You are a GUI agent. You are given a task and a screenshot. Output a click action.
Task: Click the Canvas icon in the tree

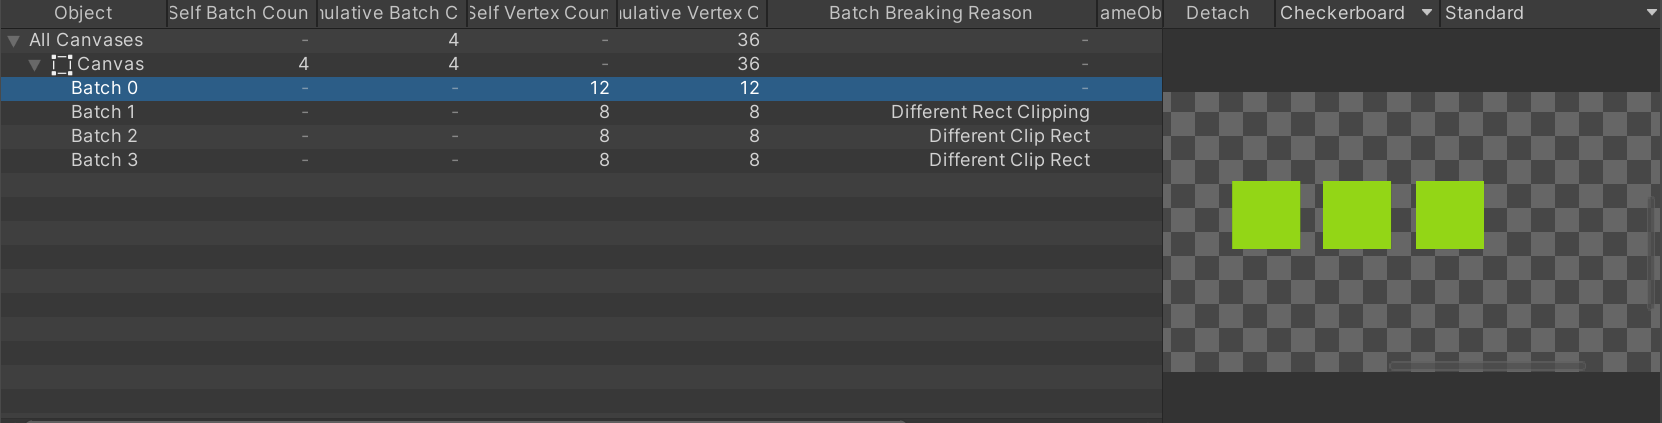(x=62, y=64)
